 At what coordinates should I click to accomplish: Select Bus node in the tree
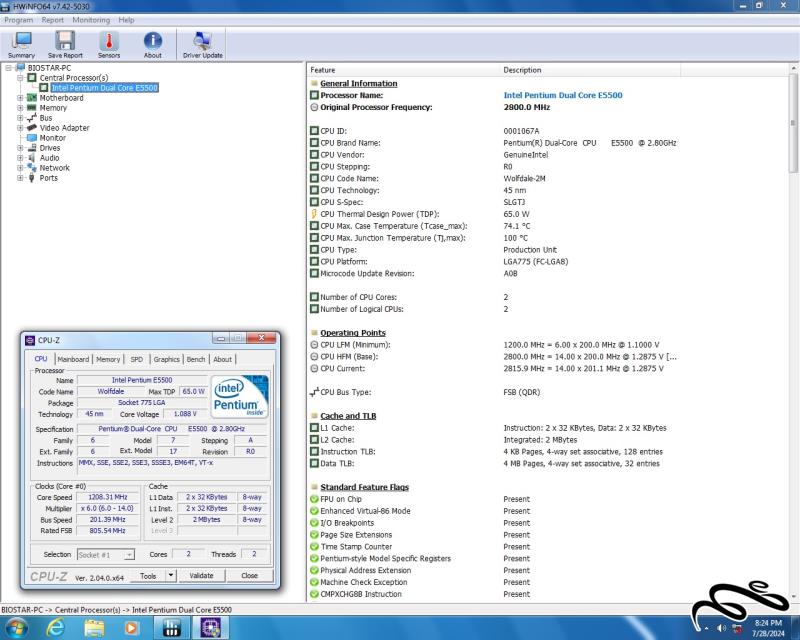pos(46,118)
